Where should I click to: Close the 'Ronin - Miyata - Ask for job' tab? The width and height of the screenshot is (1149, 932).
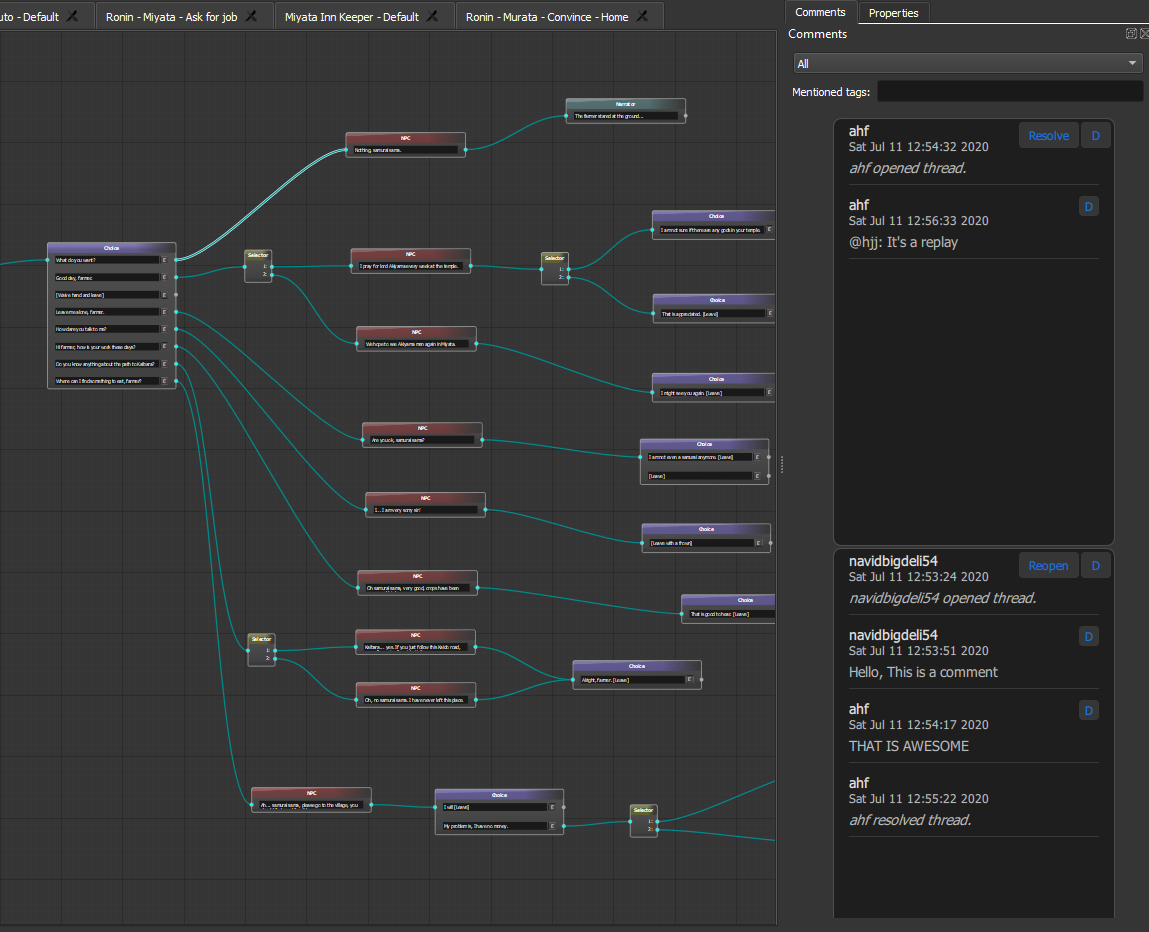point(251,16)
